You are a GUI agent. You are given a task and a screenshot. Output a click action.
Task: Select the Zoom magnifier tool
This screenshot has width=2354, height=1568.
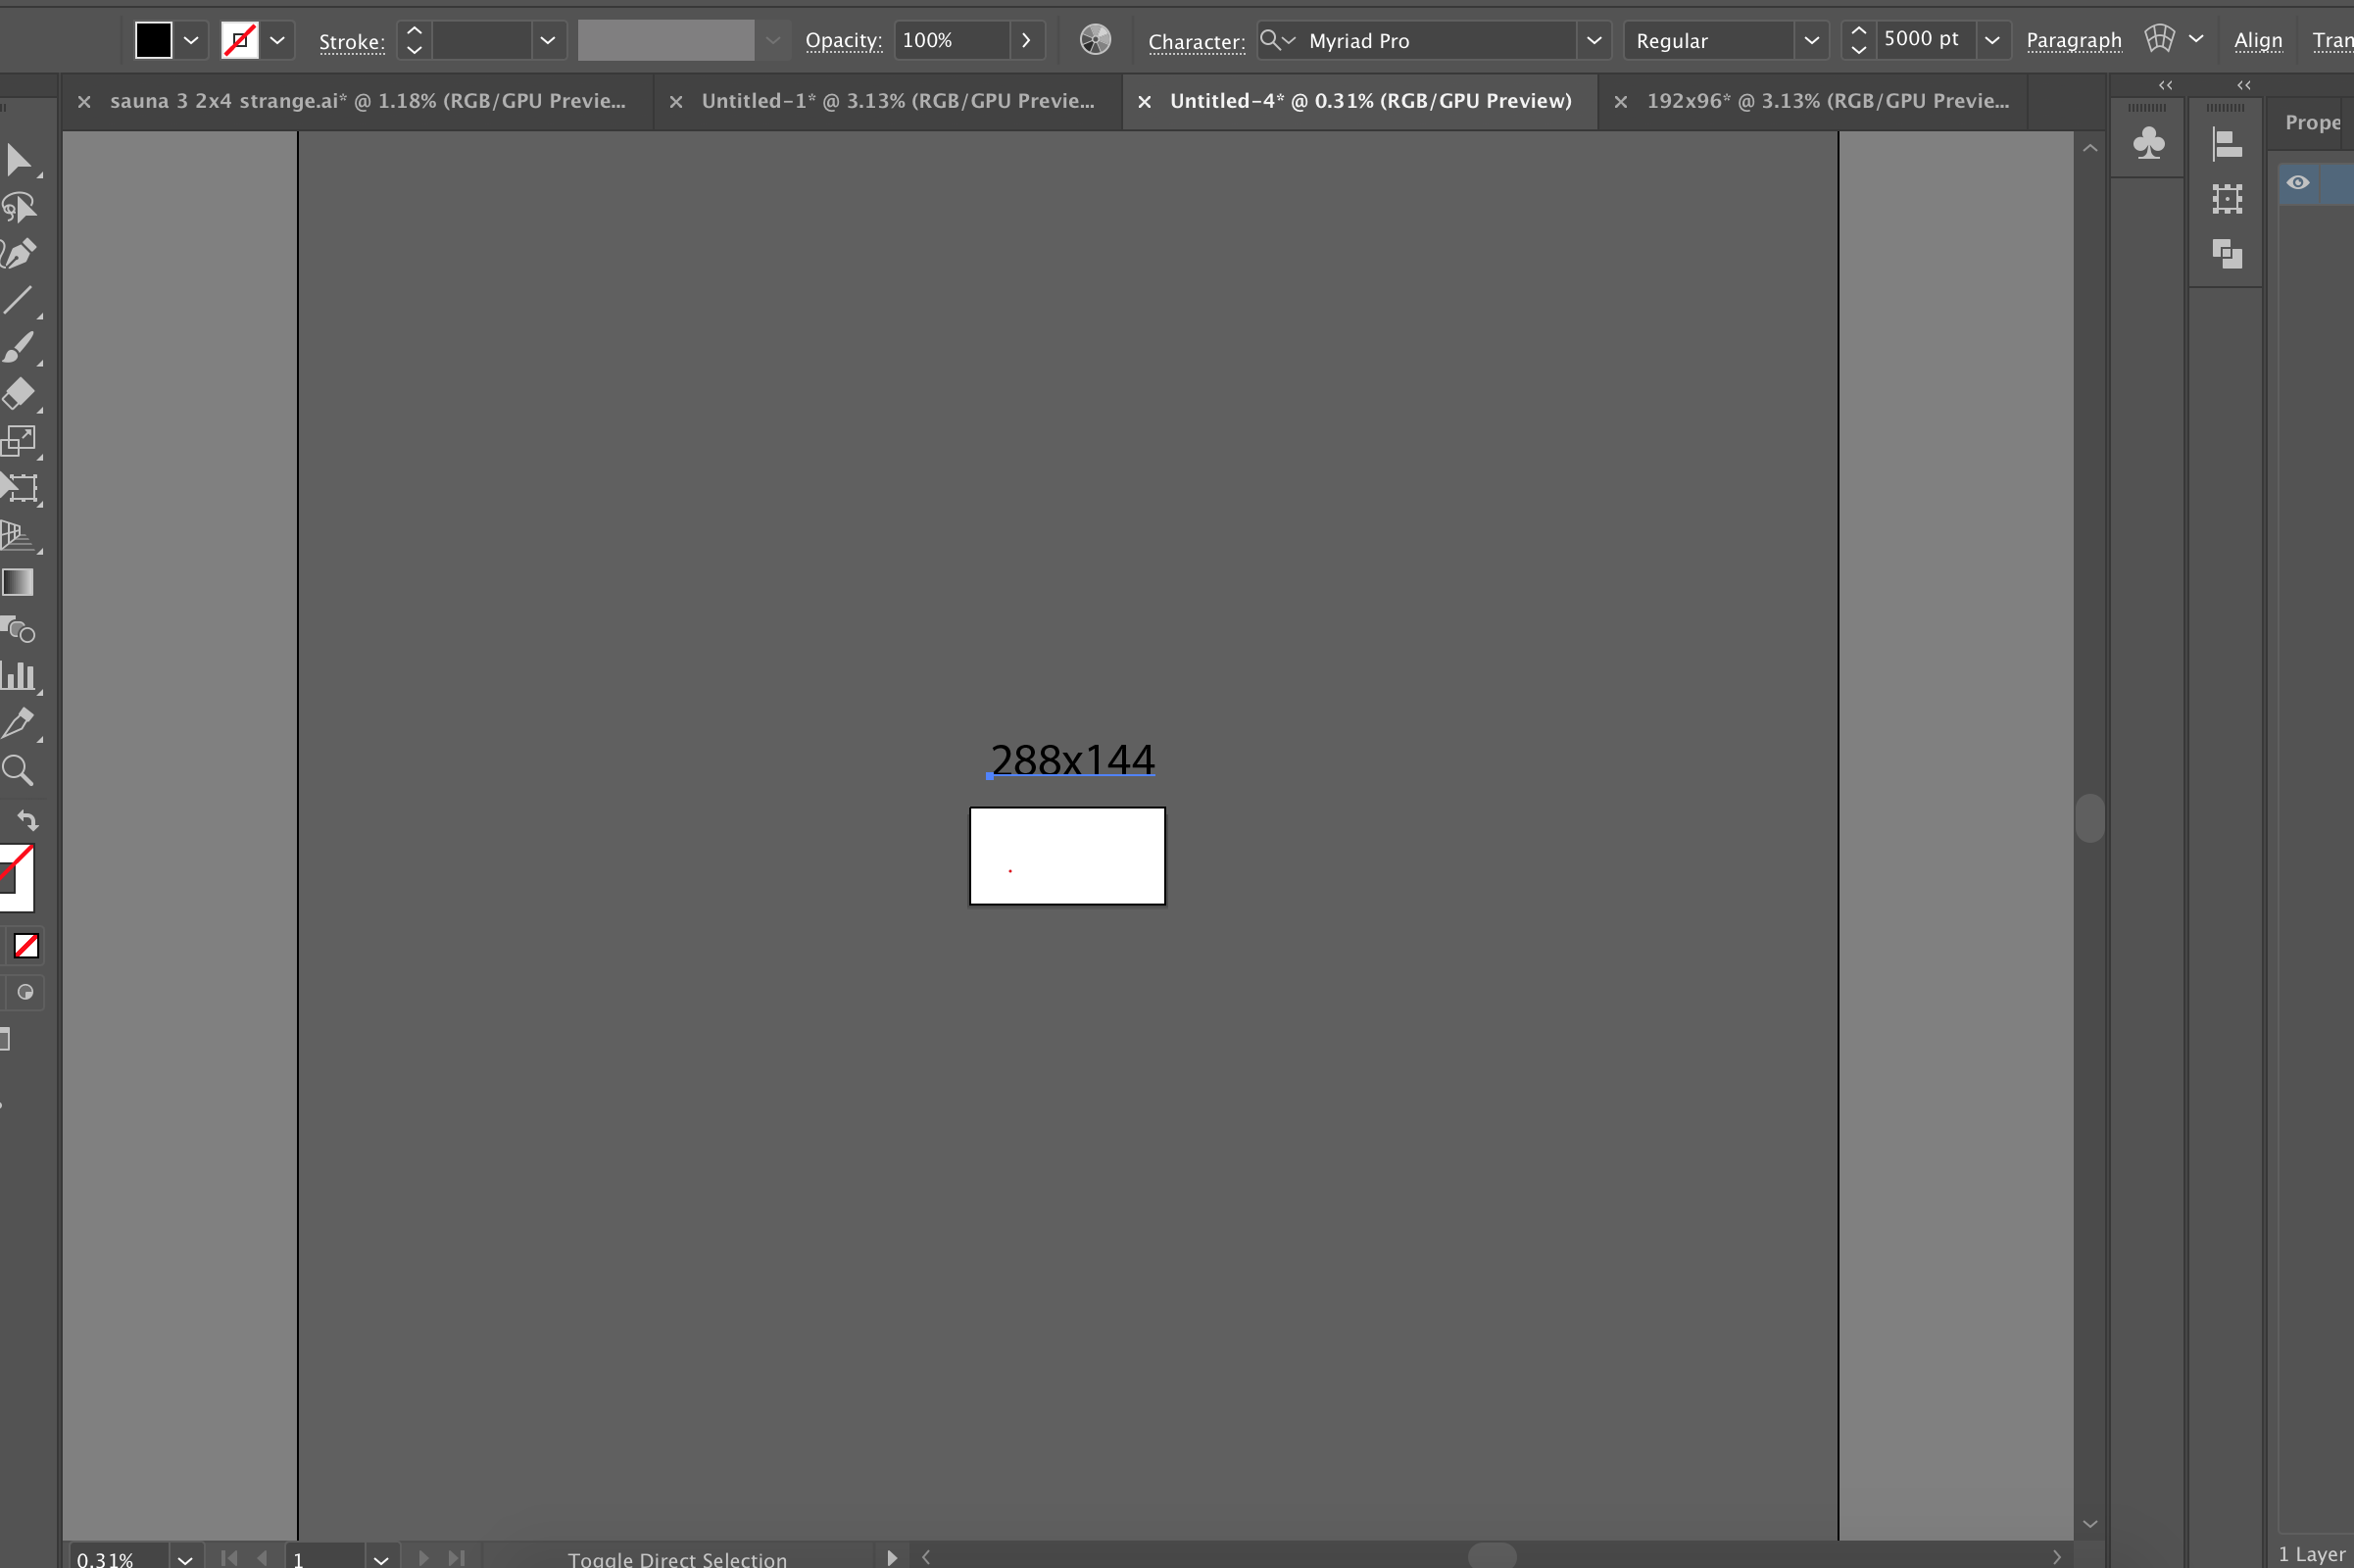[x=18, y=770]
